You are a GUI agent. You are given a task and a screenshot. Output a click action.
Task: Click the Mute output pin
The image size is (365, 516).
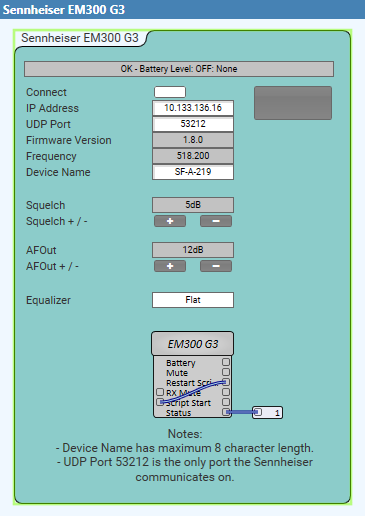coord(226,372)
